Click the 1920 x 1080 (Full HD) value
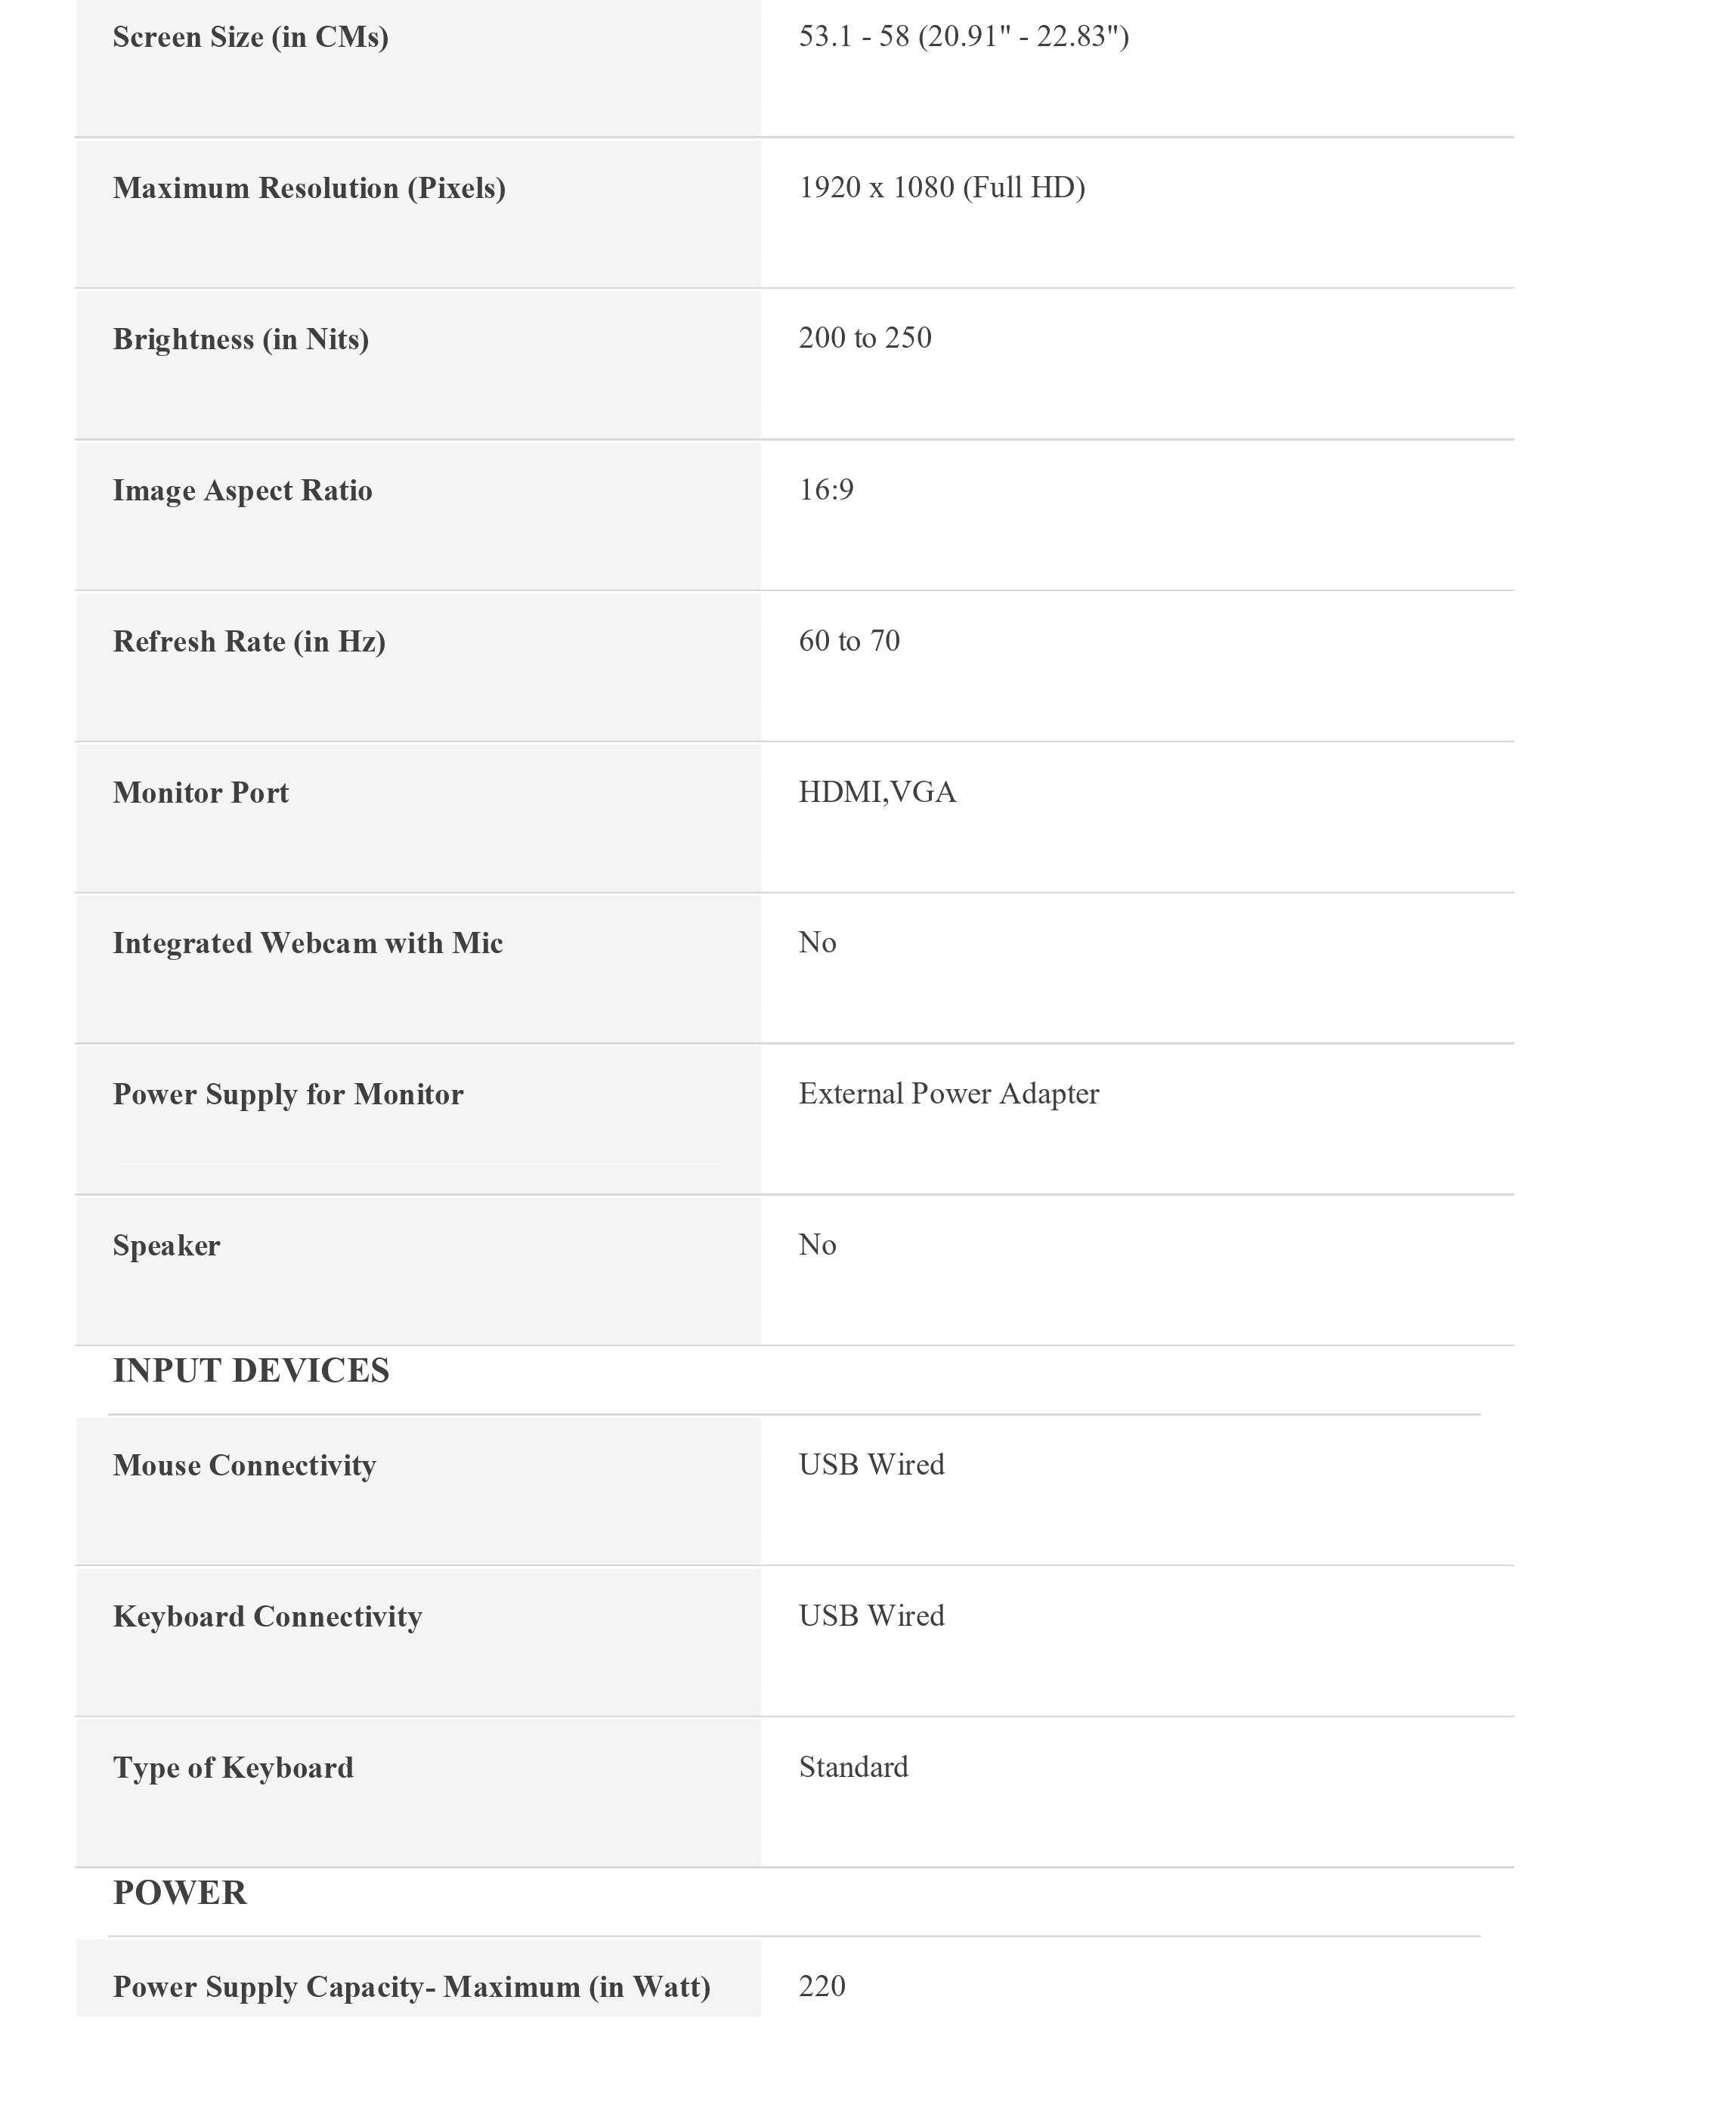The image size is (1736, 2105). click(x=941, y=187)
